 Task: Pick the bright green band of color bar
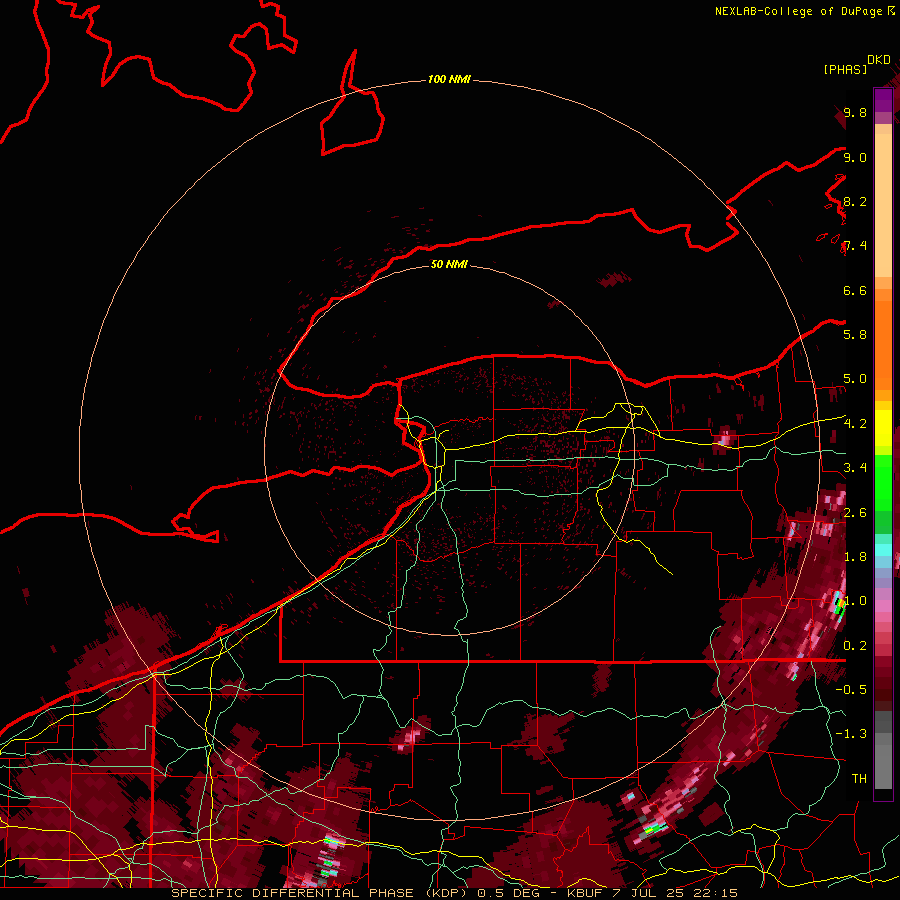[883, 483]
